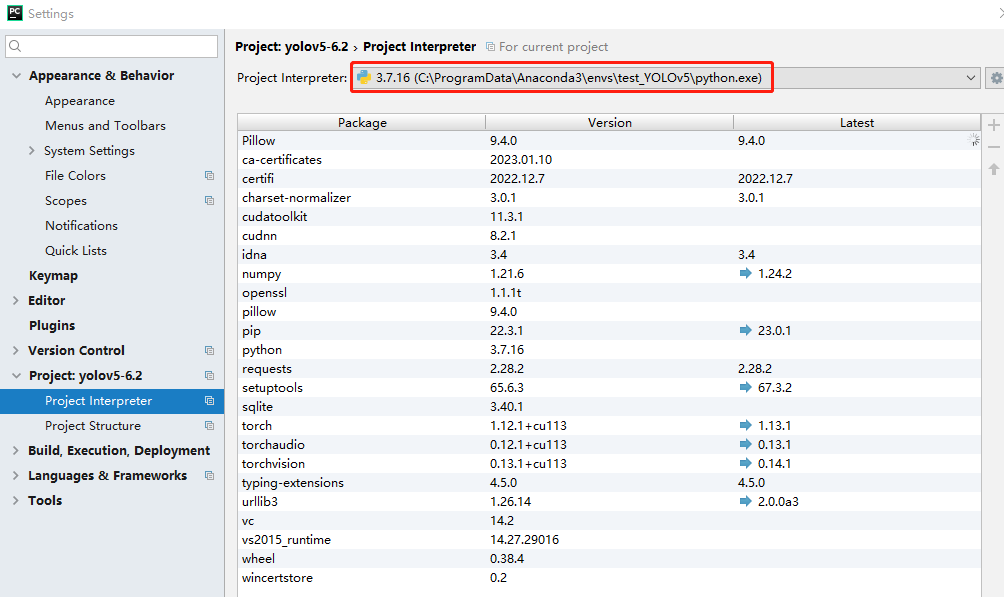Select the wheel package row
This screenshot has height=597, width=1004.
pos(609,559)
